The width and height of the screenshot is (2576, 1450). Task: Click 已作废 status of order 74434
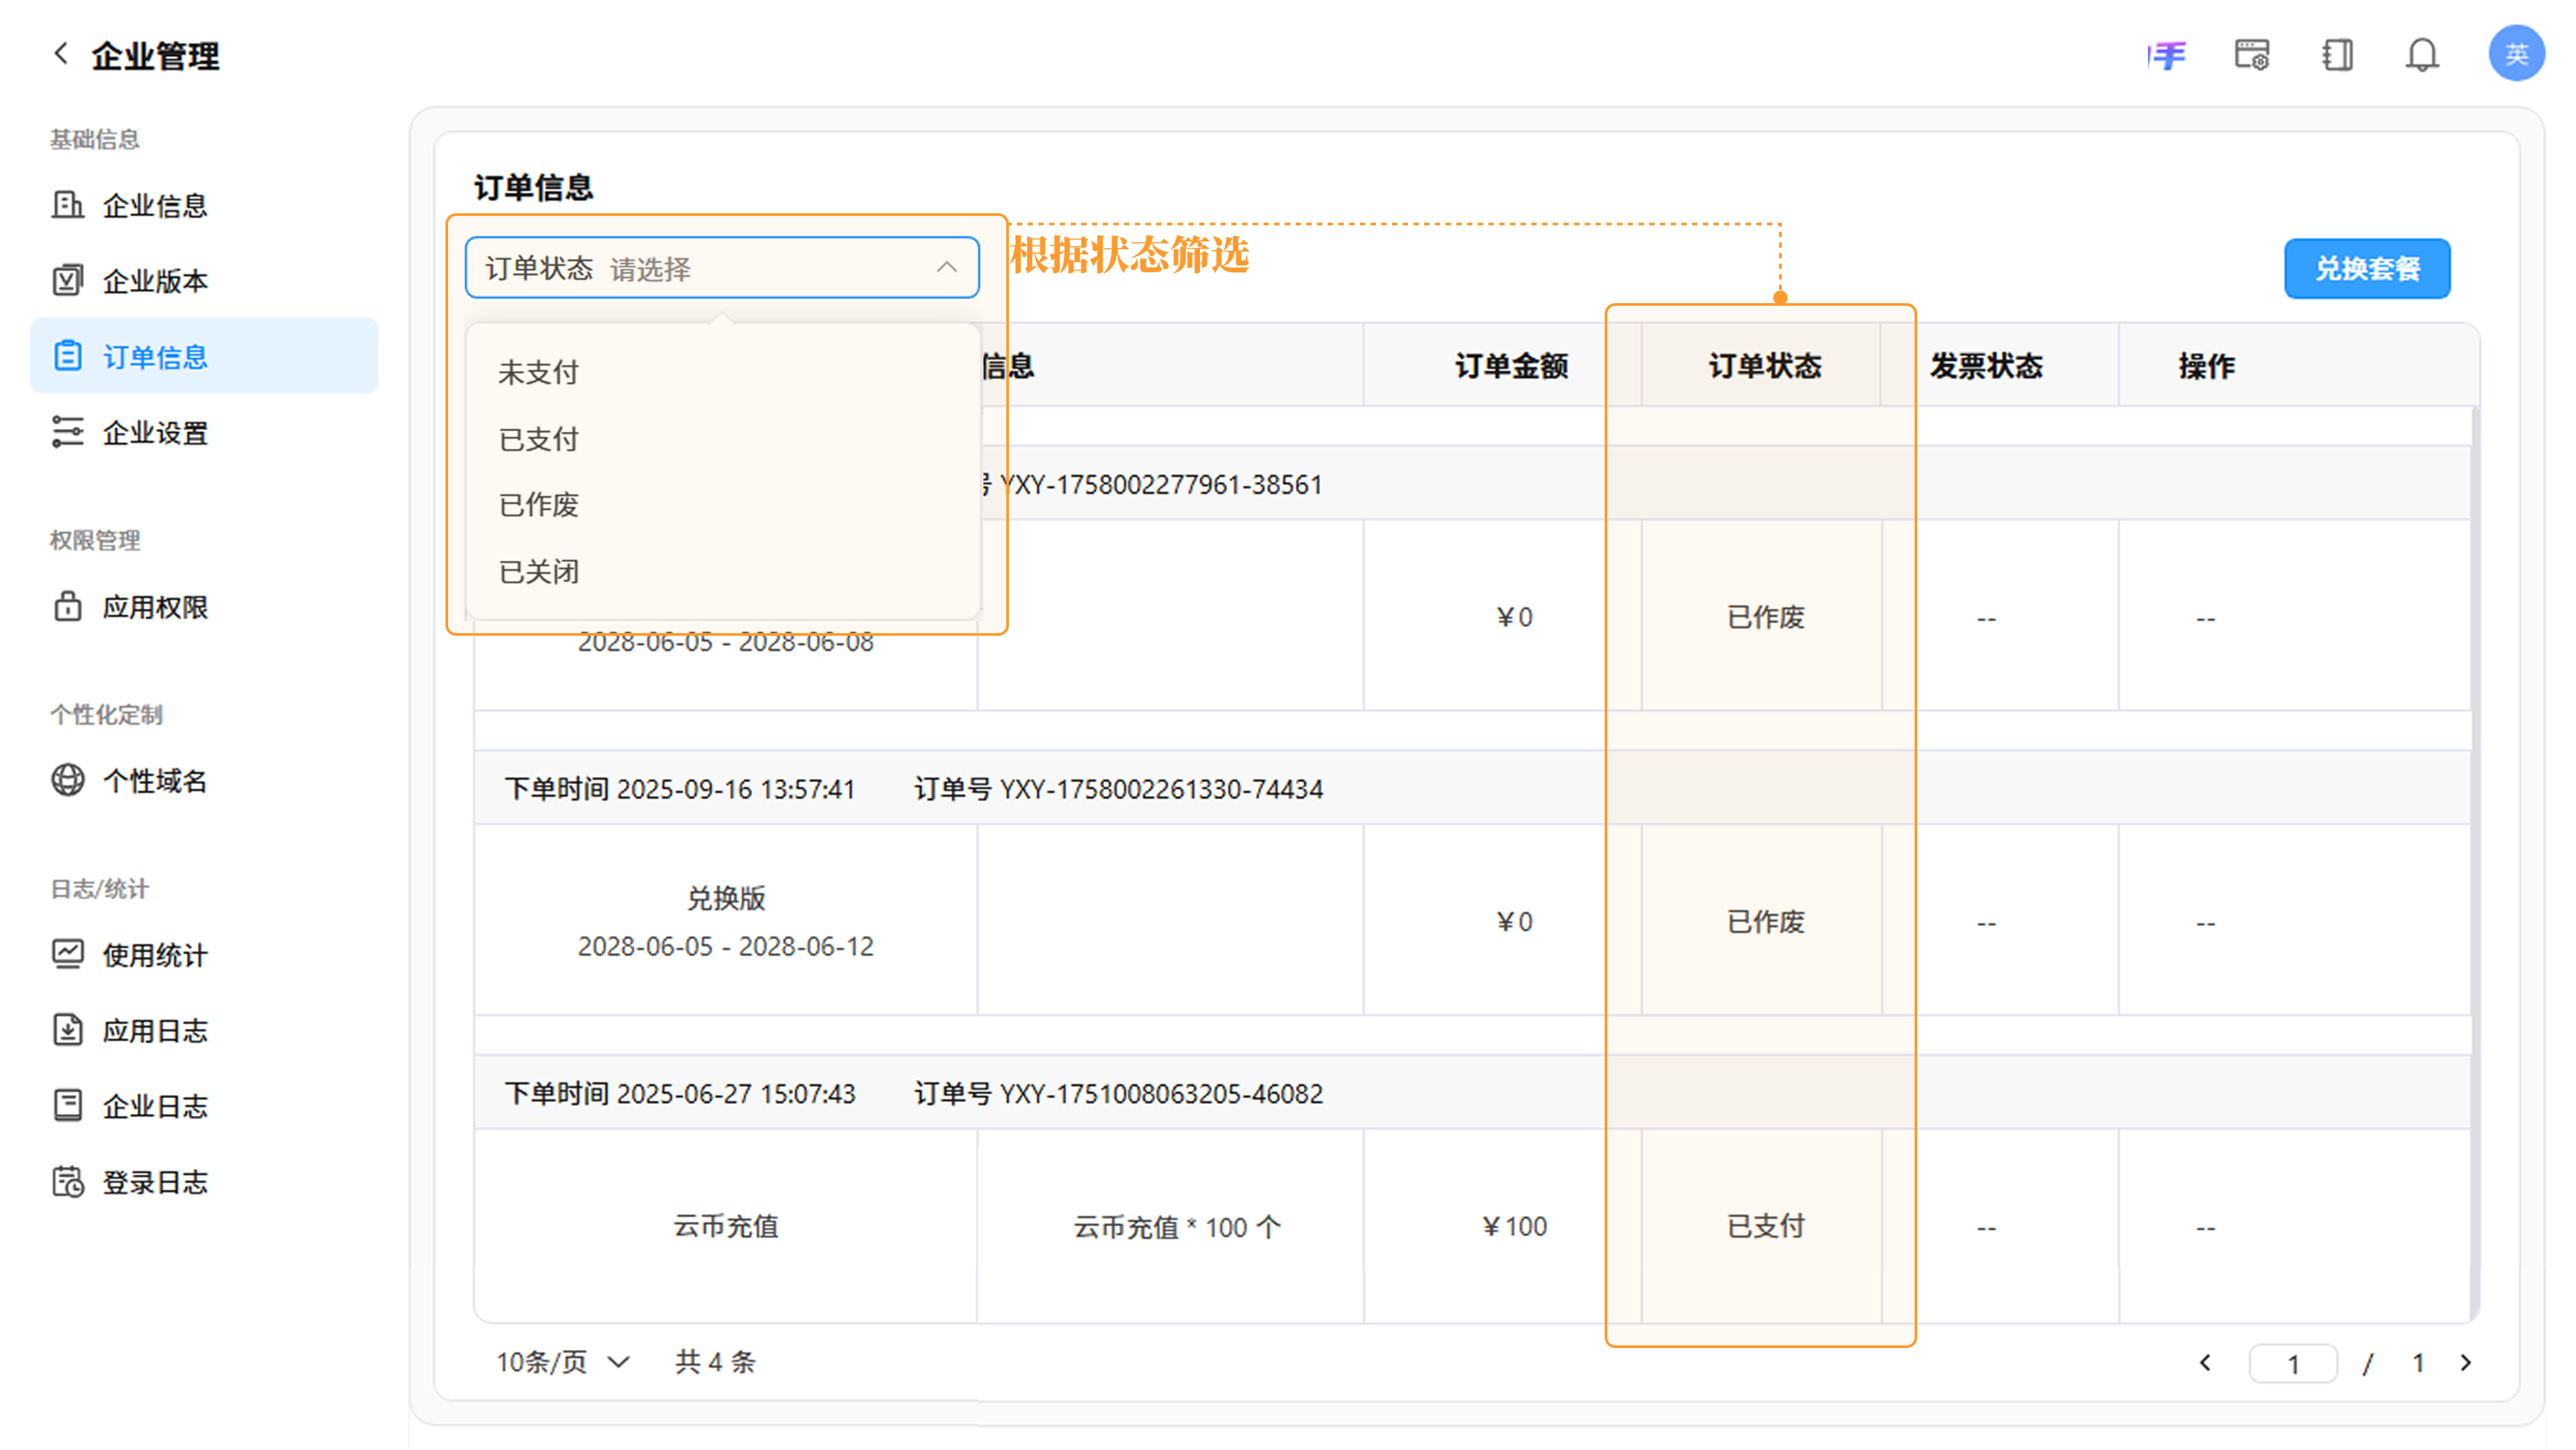pyautogui.click(x=1765, y=921)
